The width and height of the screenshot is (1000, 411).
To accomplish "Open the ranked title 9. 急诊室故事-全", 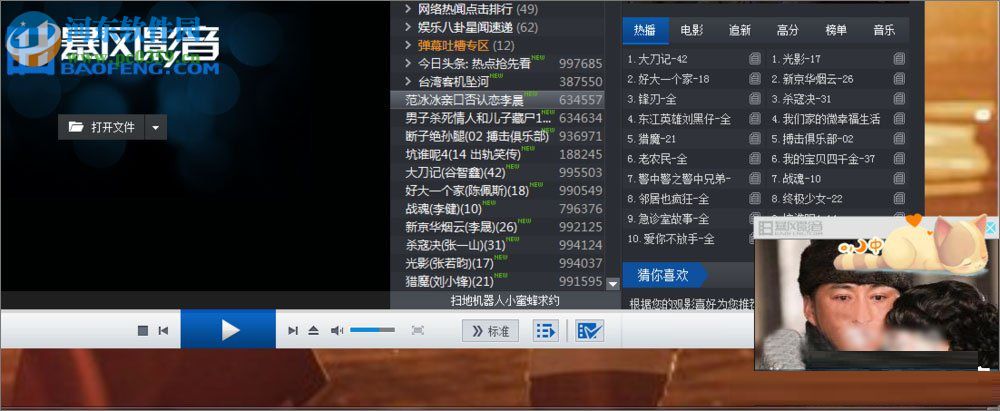I will pyautogui.click(x=668, y=219).
